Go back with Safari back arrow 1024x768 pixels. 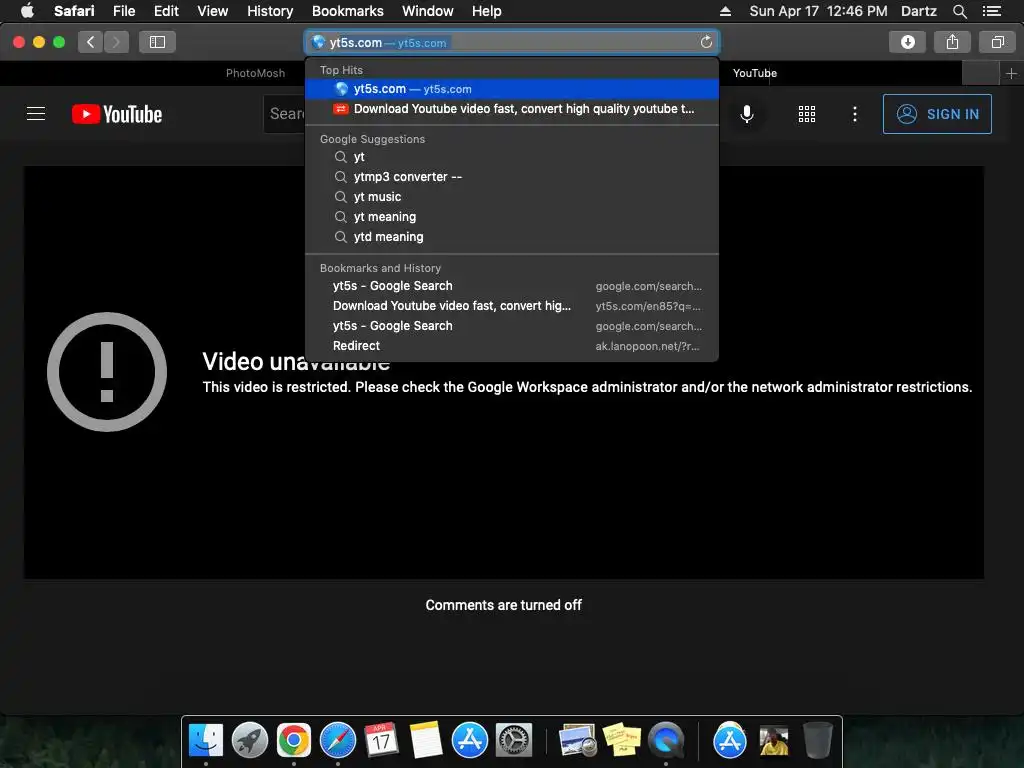[x=90, y=42]
